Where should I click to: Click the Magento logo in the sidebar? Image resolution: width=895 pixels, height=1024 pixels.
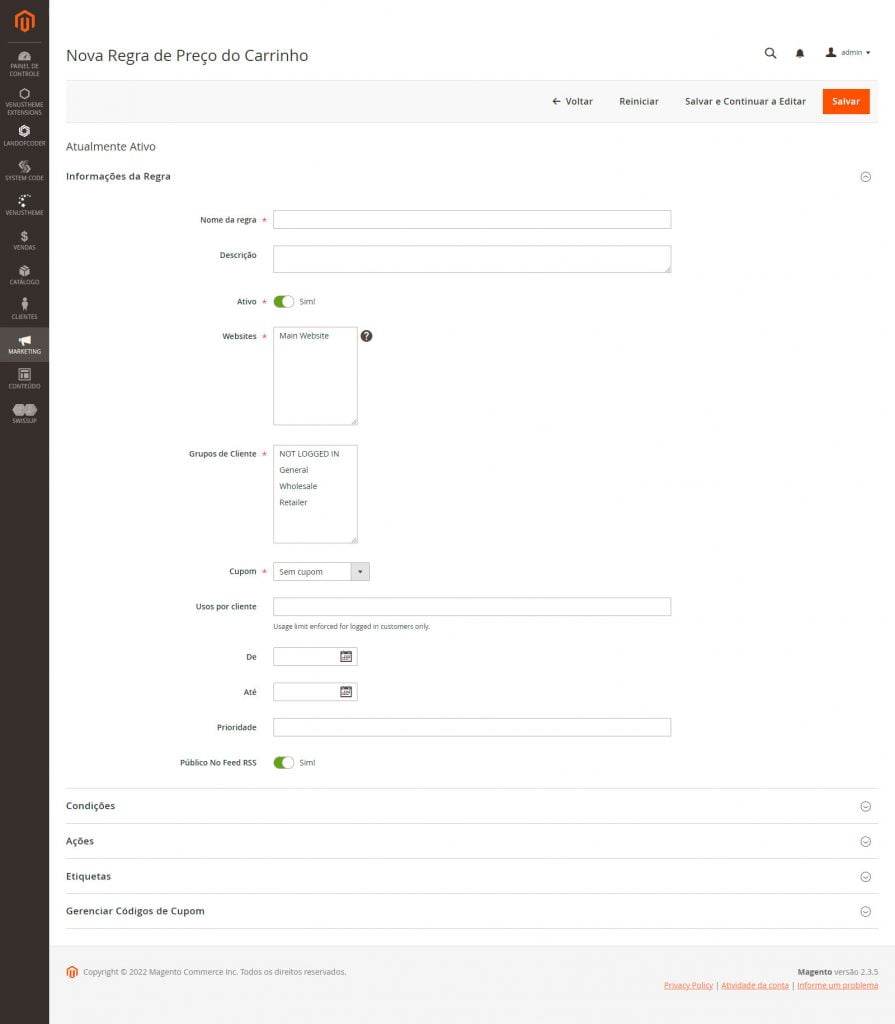pyautogui.click(x=24, y=21)
